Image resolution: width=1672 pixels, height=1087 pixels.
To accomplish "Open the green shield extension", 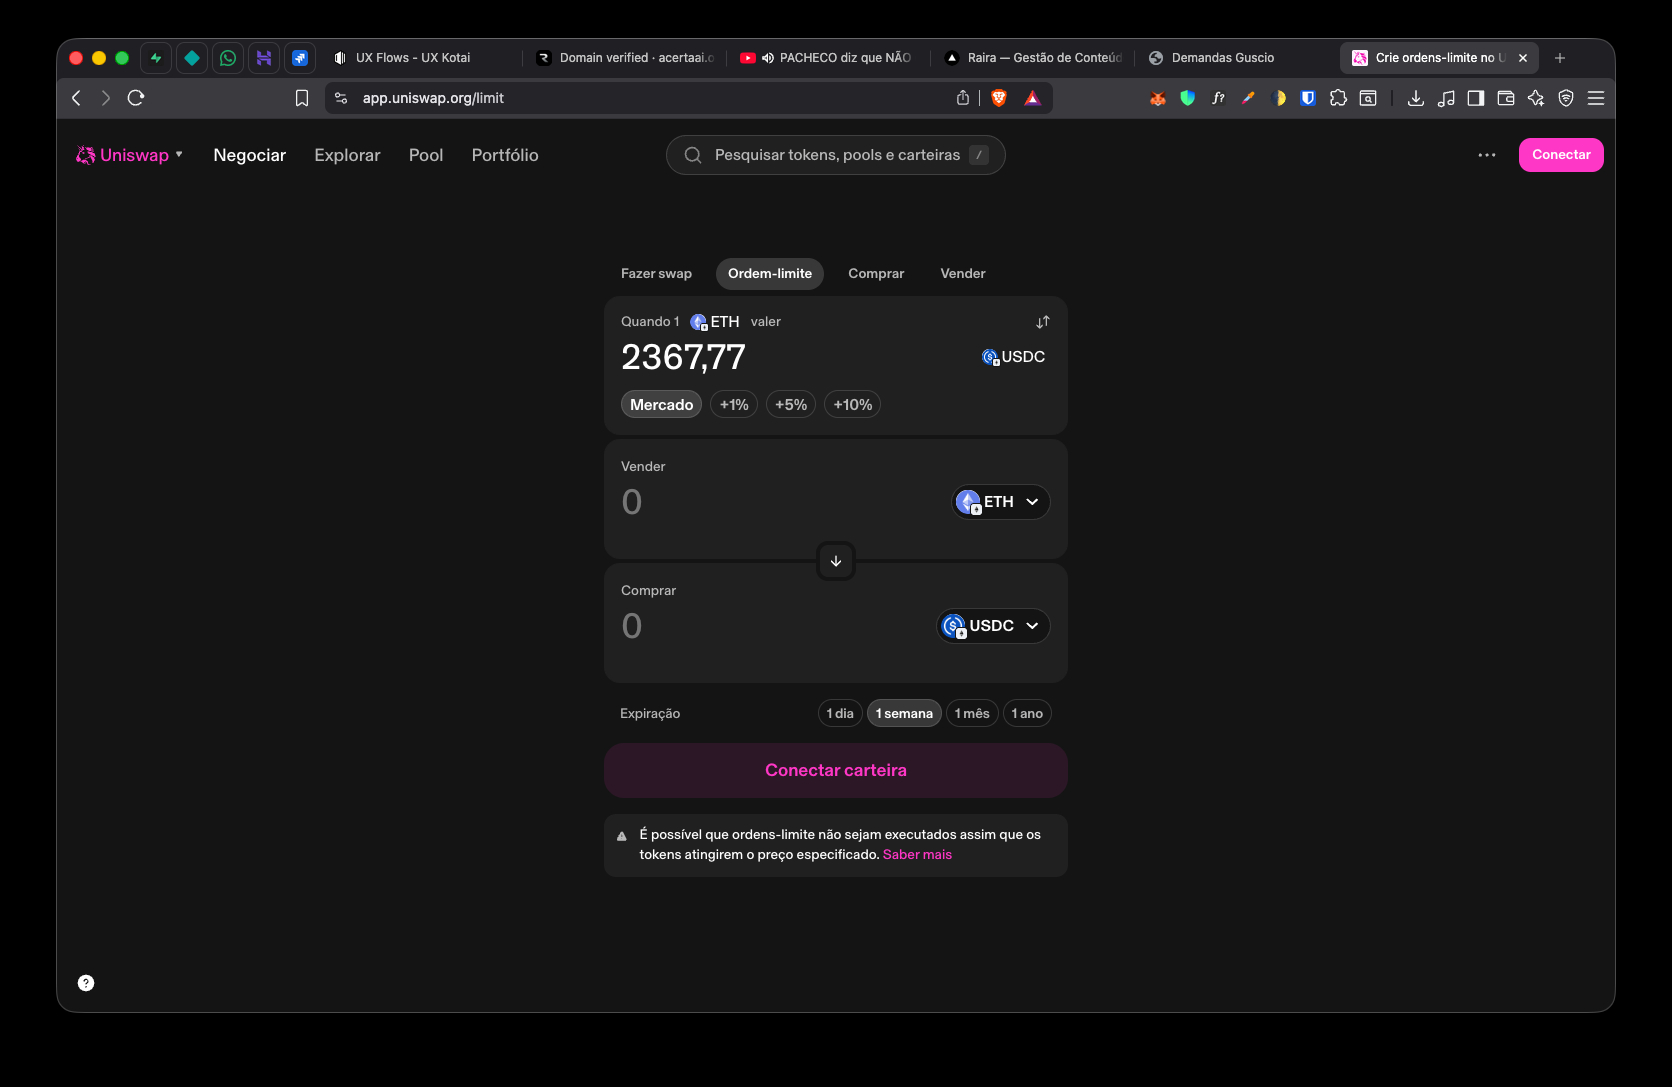I will click(1188, 98).
